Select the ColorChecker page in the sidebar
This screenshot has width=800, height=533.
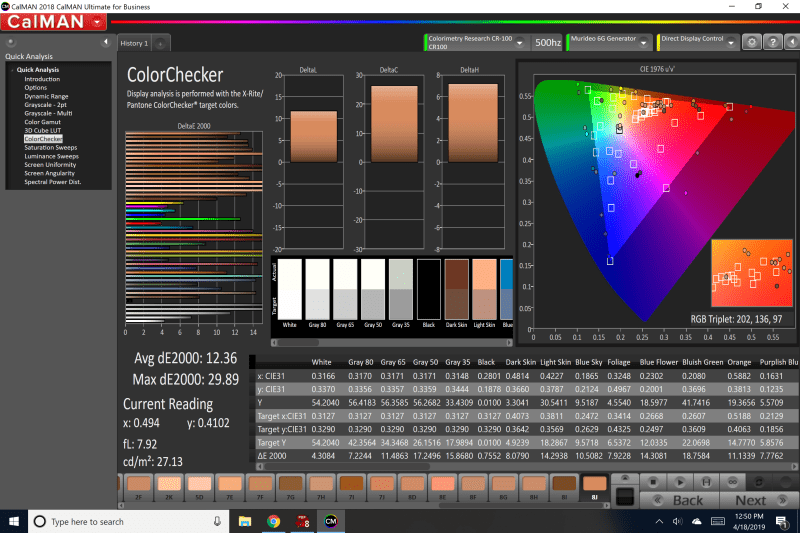coord(43,139)
